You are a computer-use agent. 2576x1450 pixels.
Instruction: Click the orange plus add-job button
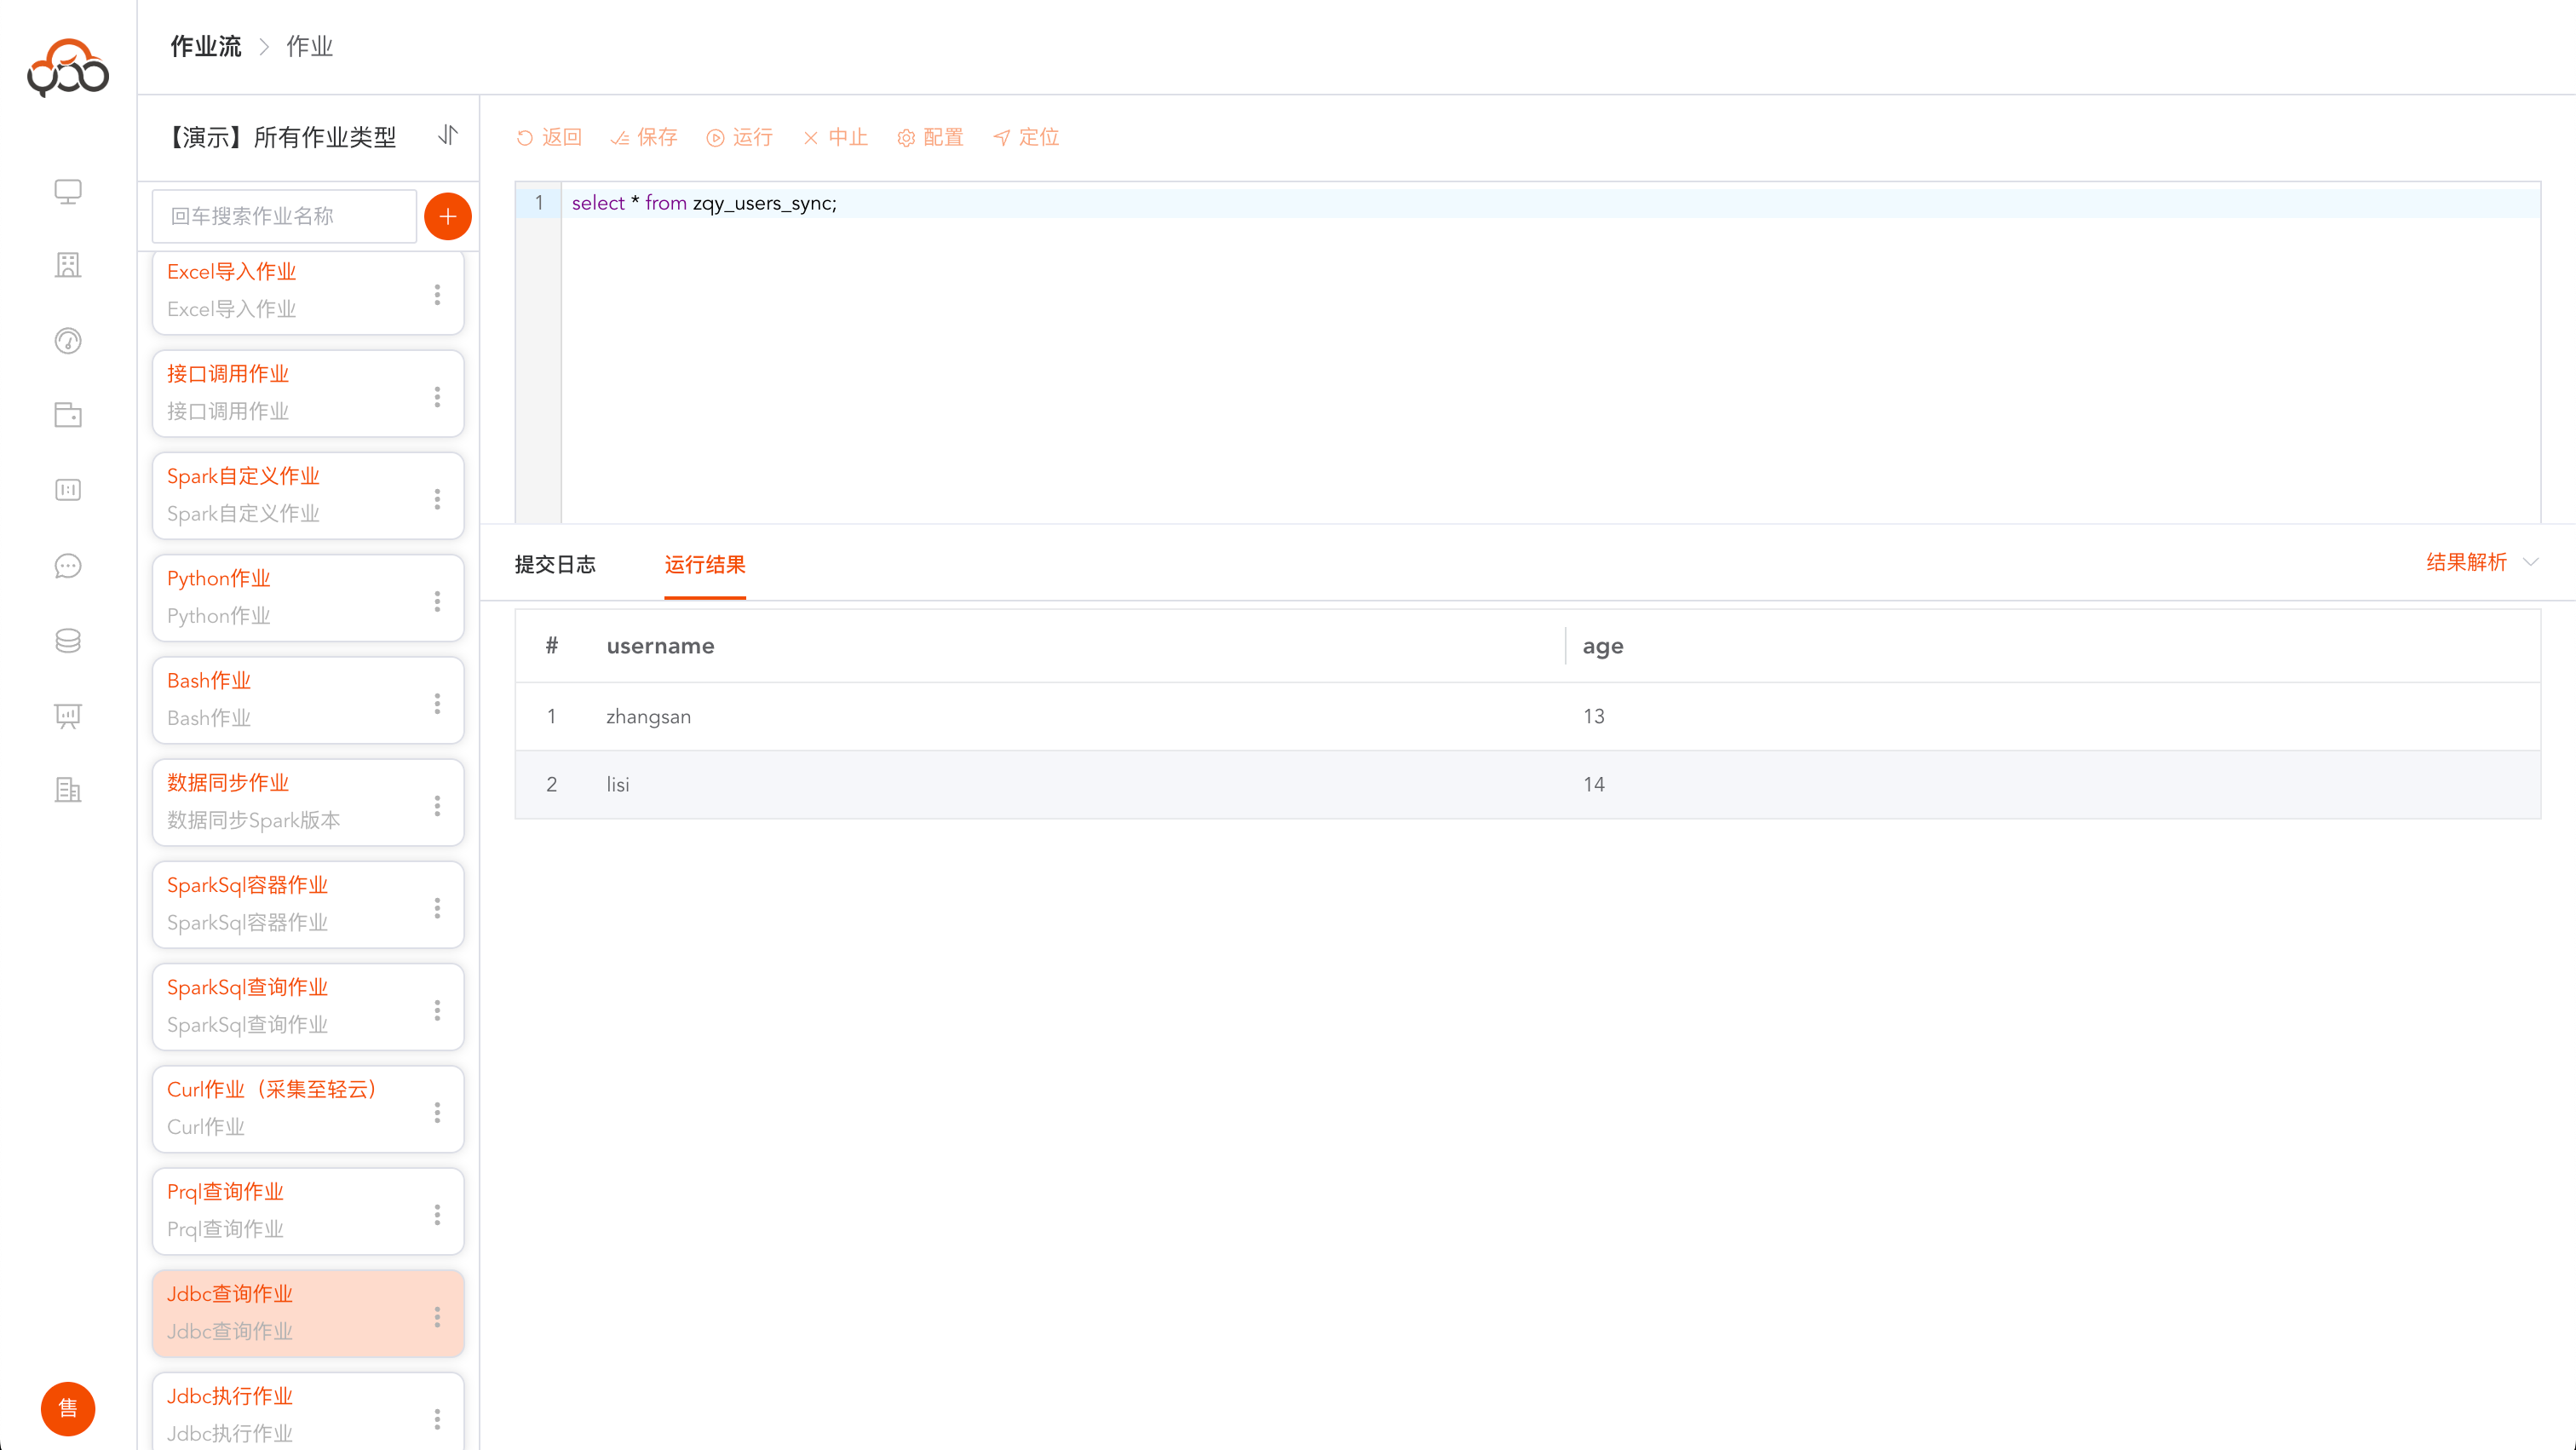447,216
